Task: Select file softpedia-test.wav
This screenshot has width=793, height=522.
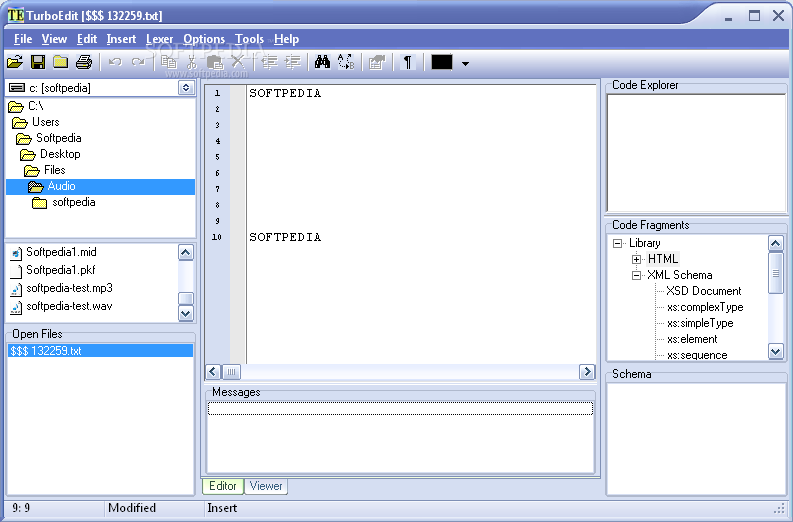Action: pyautogui.click(x=69, y=306)
